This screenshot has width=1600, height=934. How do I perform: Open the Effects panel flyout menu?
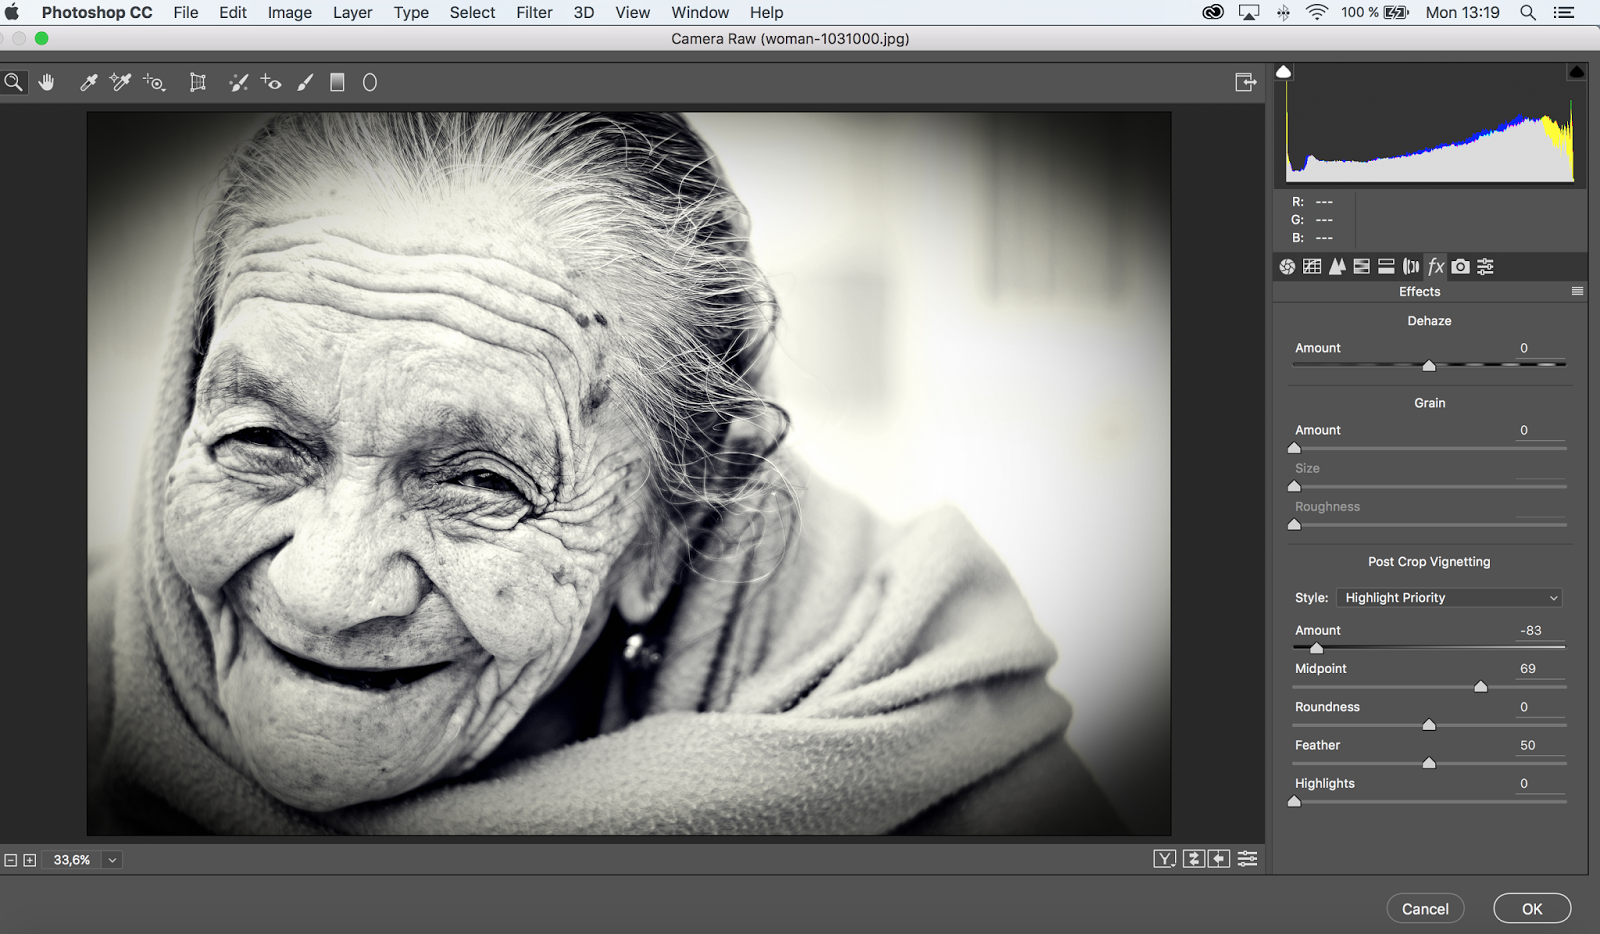tap(1578, 291)
